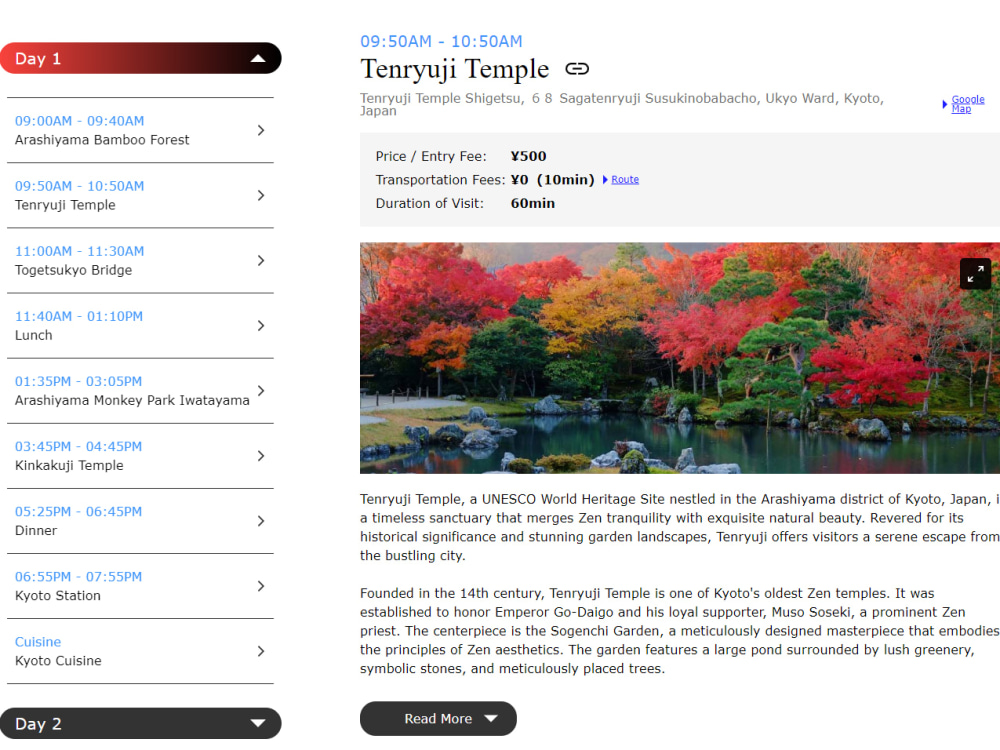Click the Tenryuji Temple garden photo
Image resolution: width=1000 pixels, height=750 pixels.
[680, 358]
